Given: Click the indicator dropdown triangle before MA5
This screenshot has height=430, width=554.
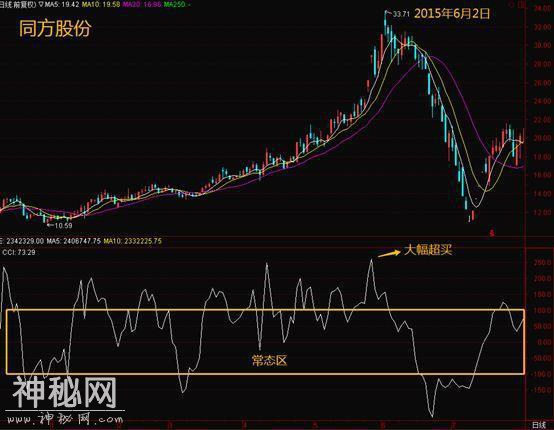Looking at the screenshot, I should [41, 5].
